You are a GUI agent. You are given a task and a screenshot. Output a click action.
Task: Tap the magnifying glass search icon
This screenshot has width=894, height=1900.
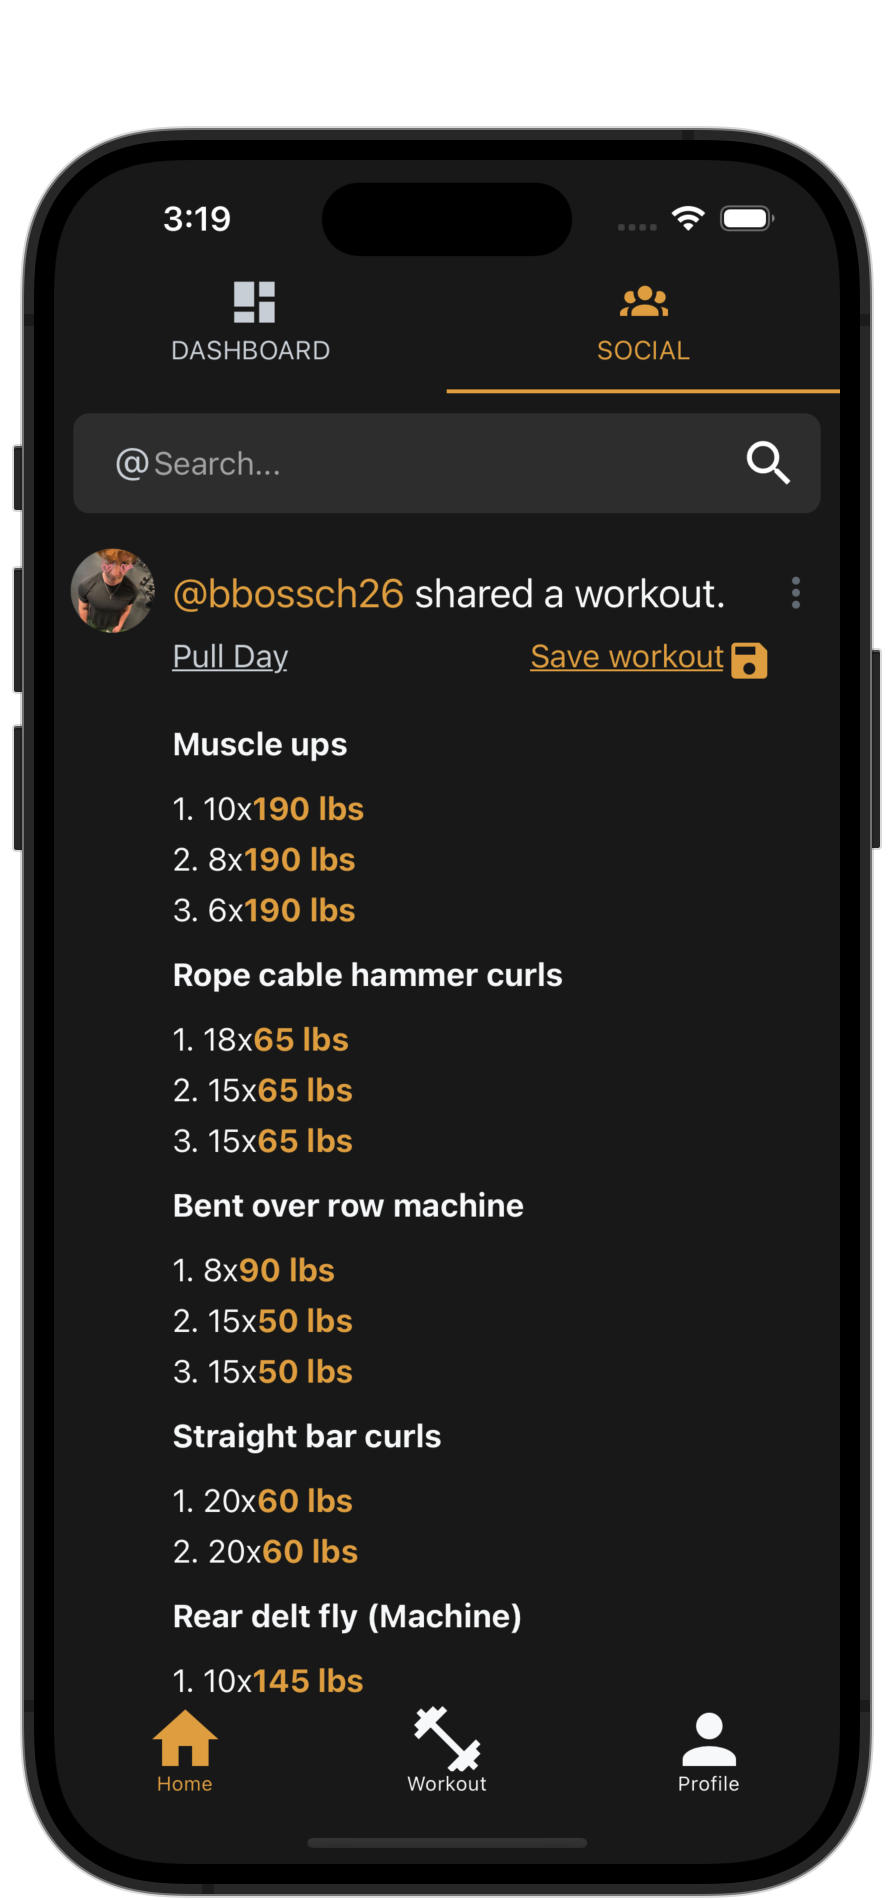tap(768, 463)
